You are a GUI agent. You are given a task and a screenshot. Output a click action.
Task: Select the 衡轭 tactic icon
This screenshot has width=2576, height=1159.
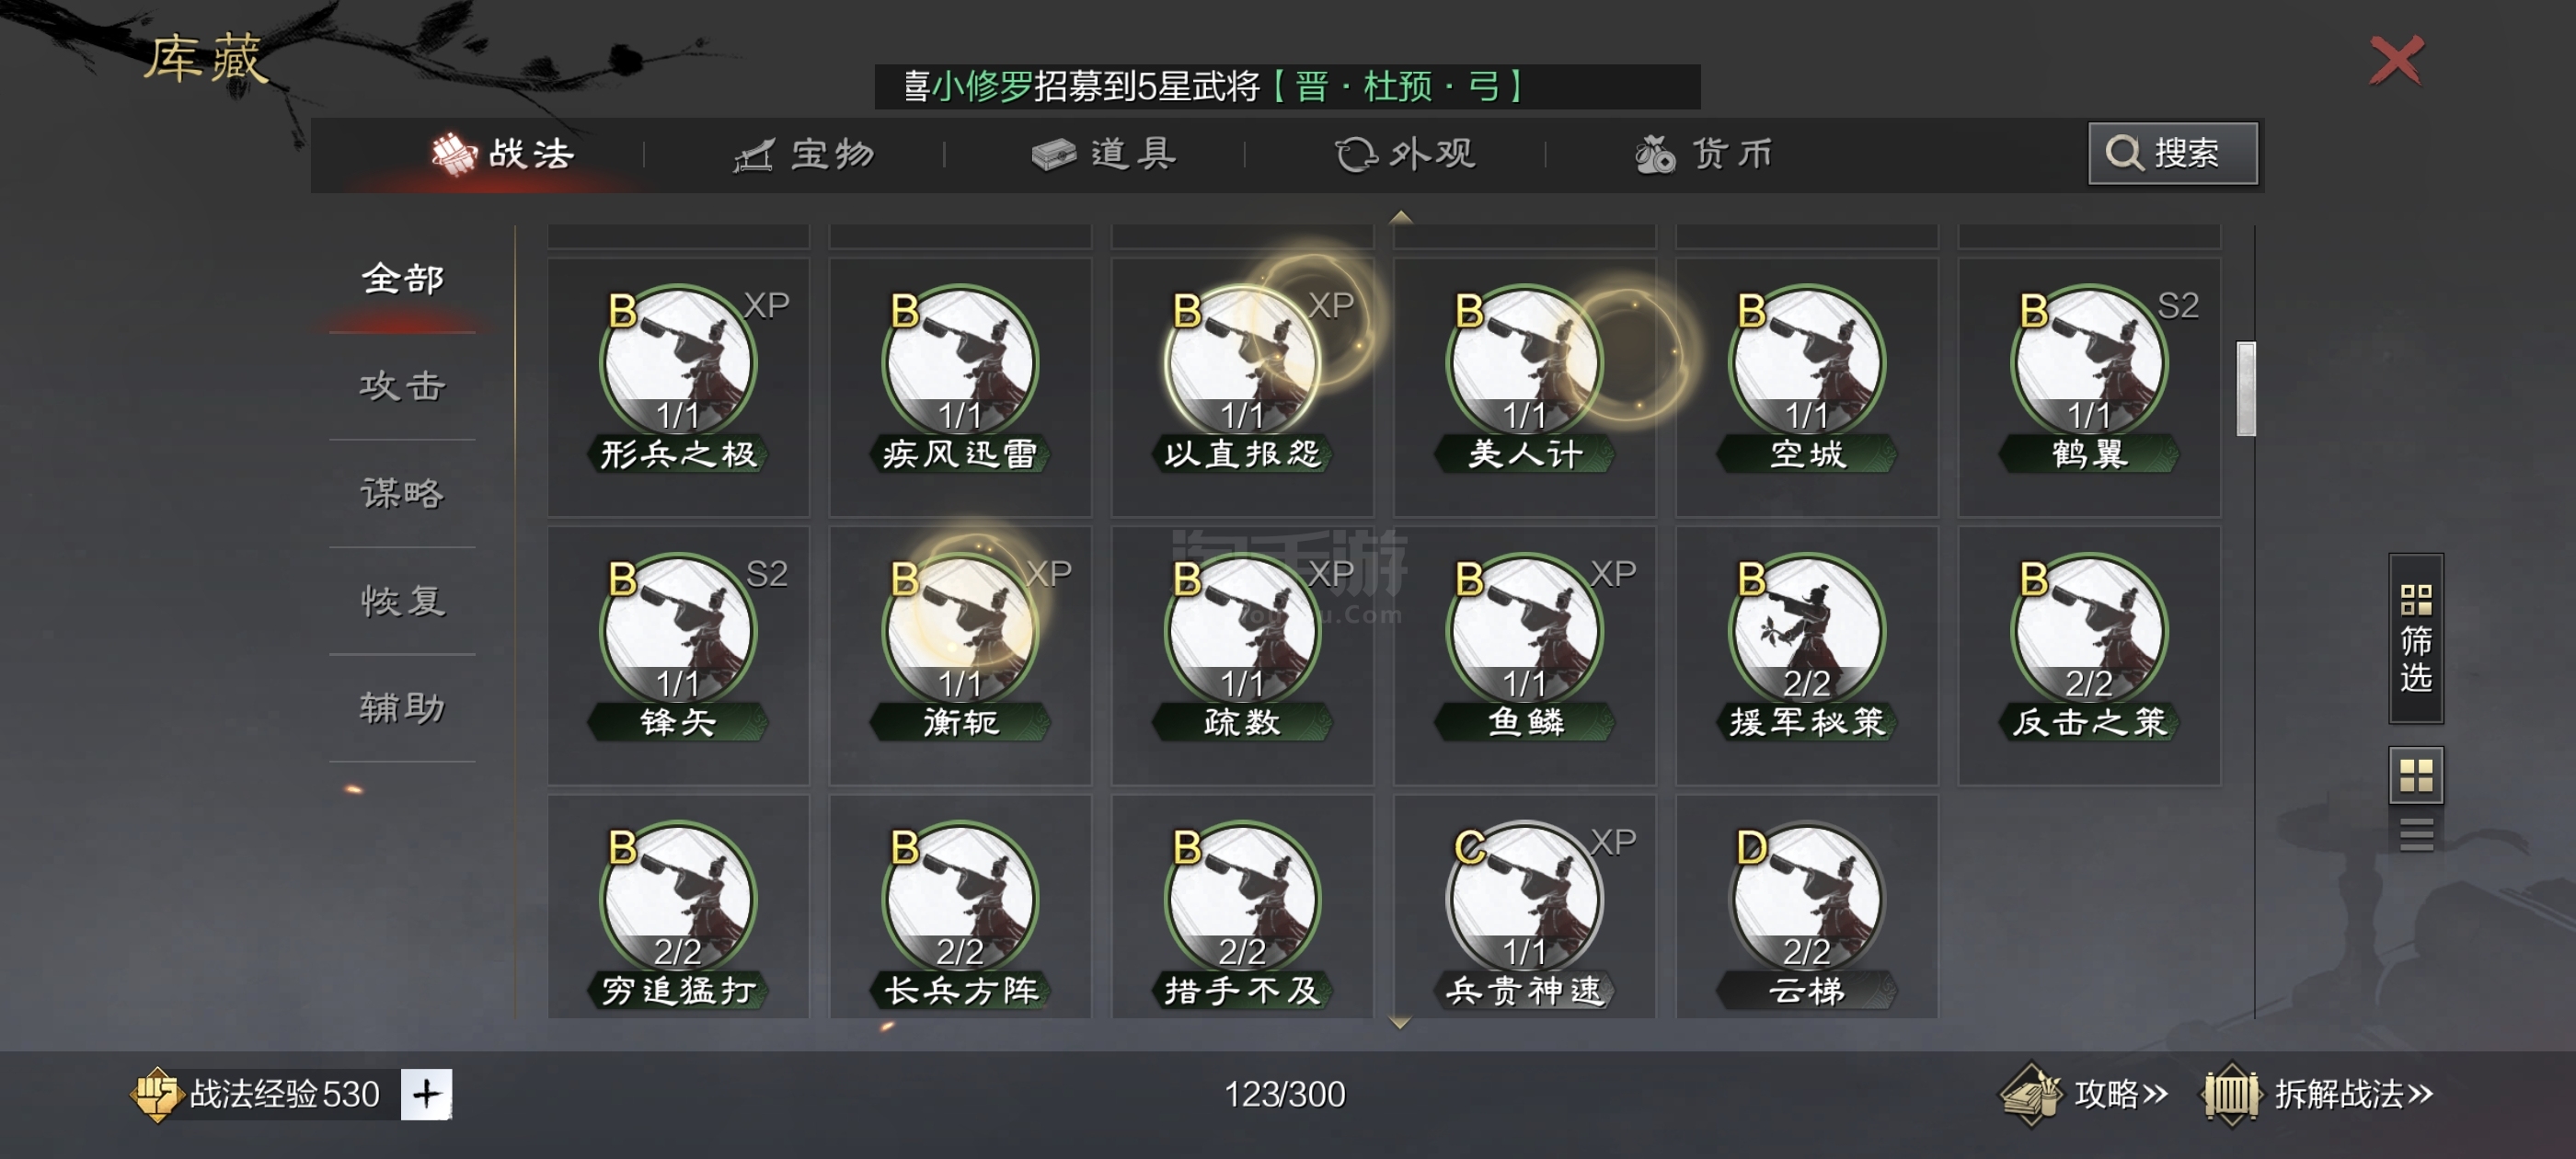point(959,630)
